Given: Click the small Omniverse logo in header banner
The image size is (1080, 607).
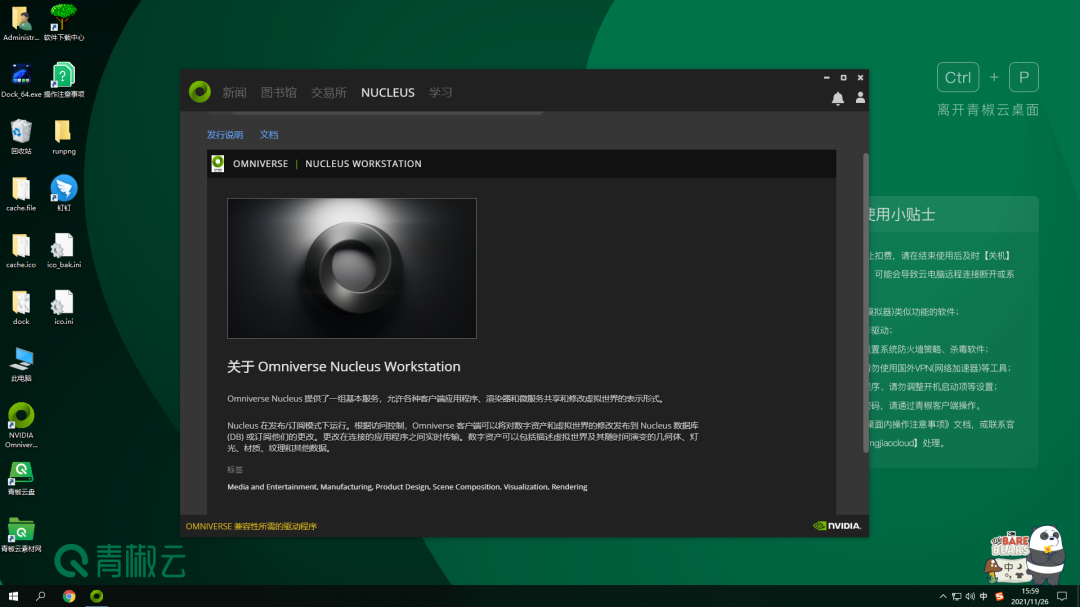Looking at the screenshot, I should (x=218, y=163).
